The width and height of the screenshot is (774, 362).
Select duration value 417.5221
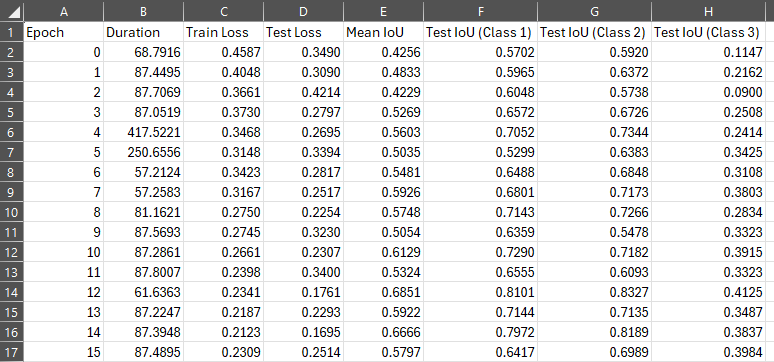143,132
